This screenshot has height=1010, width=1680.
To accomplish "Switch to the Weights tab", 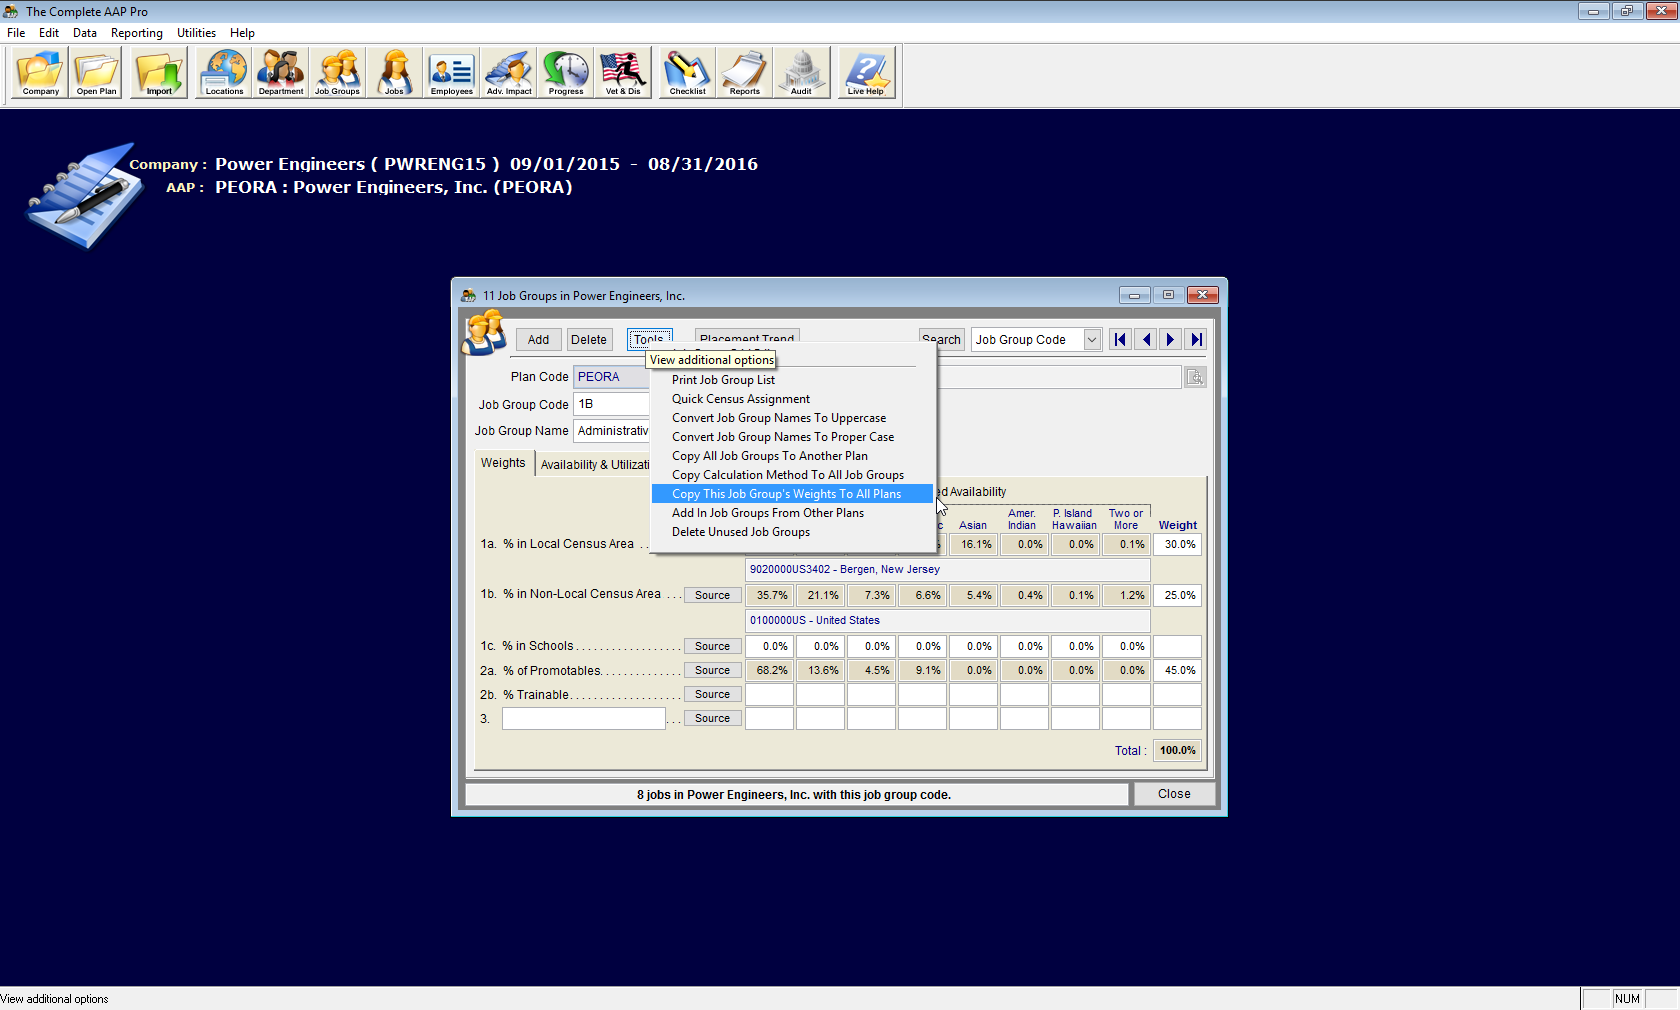I will pyautogui.click(x=503, y=463).
